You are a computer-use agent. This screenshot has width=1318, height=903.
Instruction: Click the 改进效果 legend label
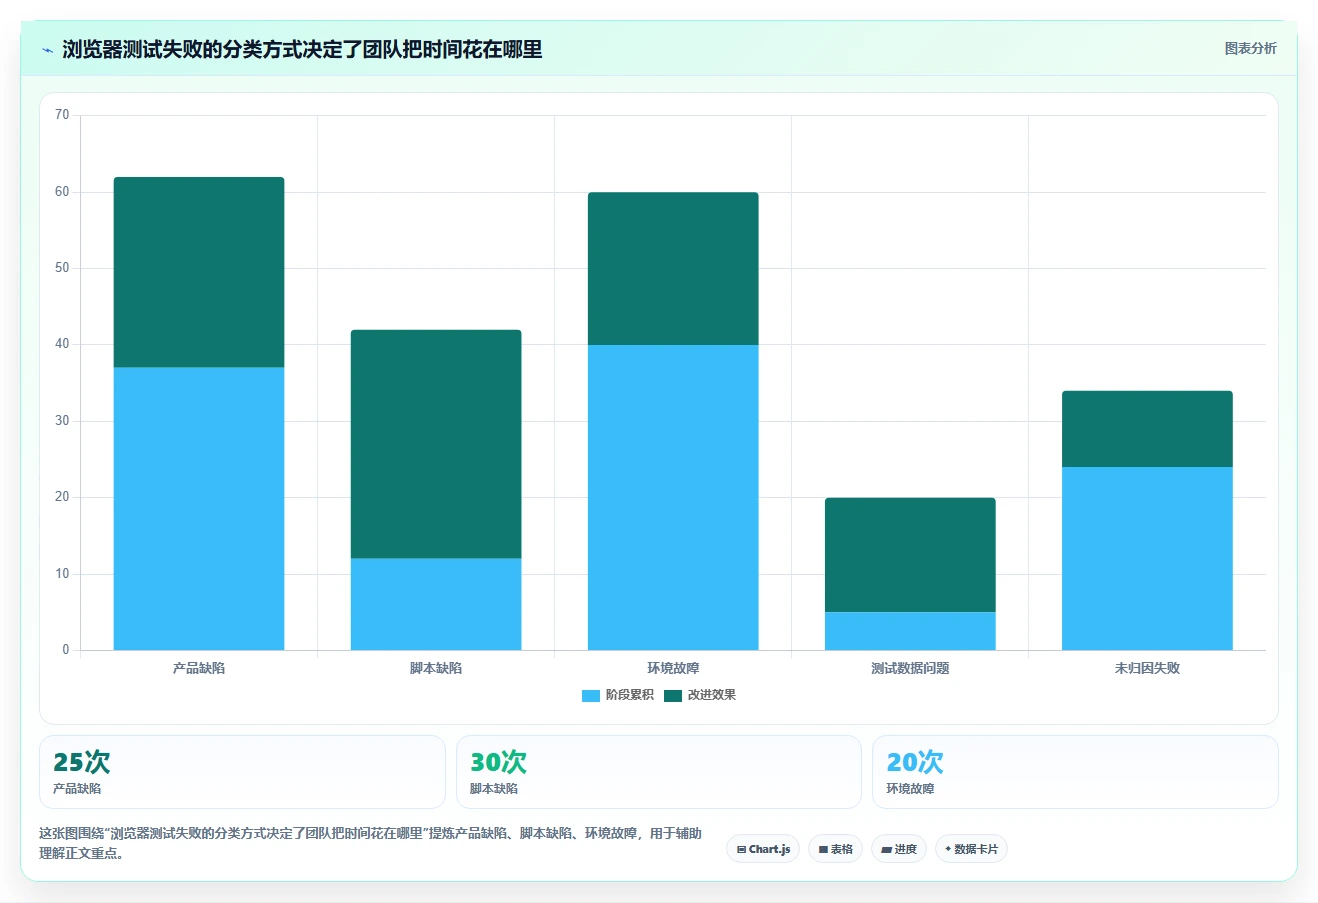711,695
